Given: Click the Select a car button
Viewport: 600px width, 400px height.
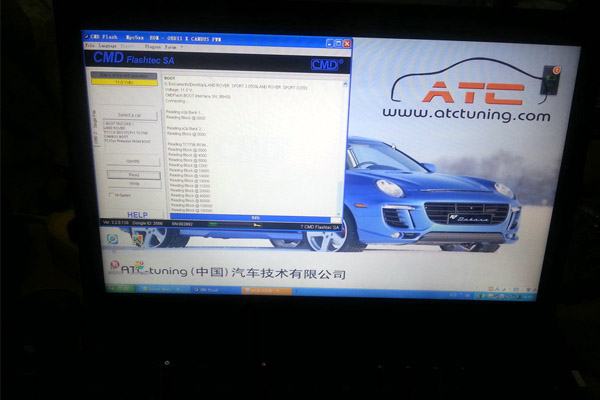Looking at the screenshot, I should click(130, 115).
